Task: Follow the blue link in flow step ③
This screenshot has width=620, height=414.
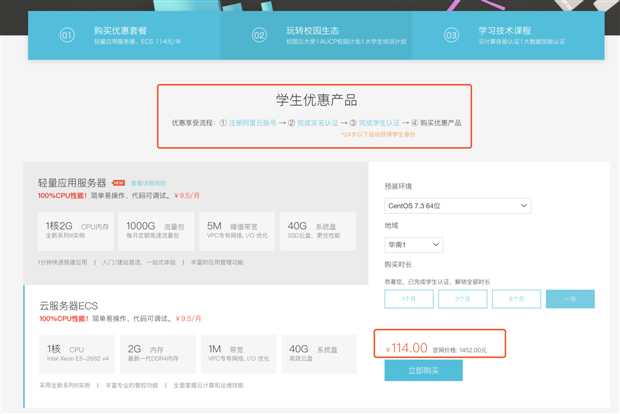Action: [x=379, y=123]
